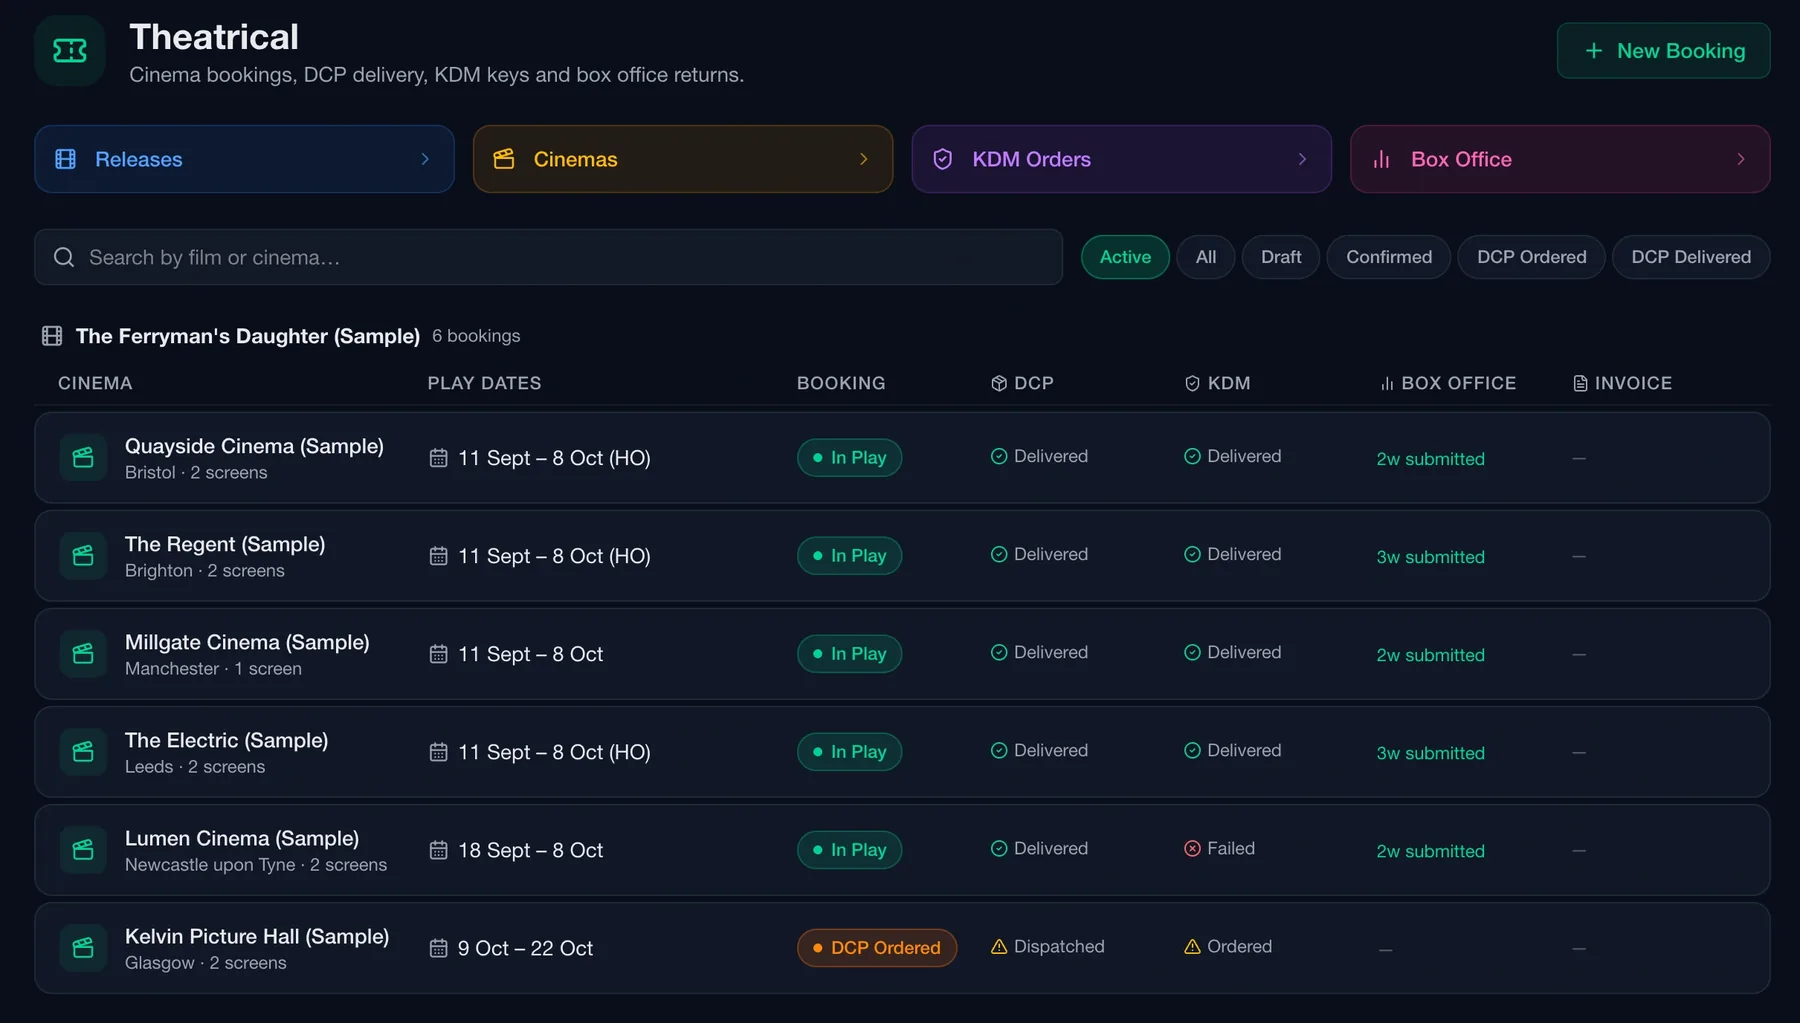Filter bookings by DCP Delivered
Viewport: 1800px width, 1023px height.
click(x=1691, y=257)
